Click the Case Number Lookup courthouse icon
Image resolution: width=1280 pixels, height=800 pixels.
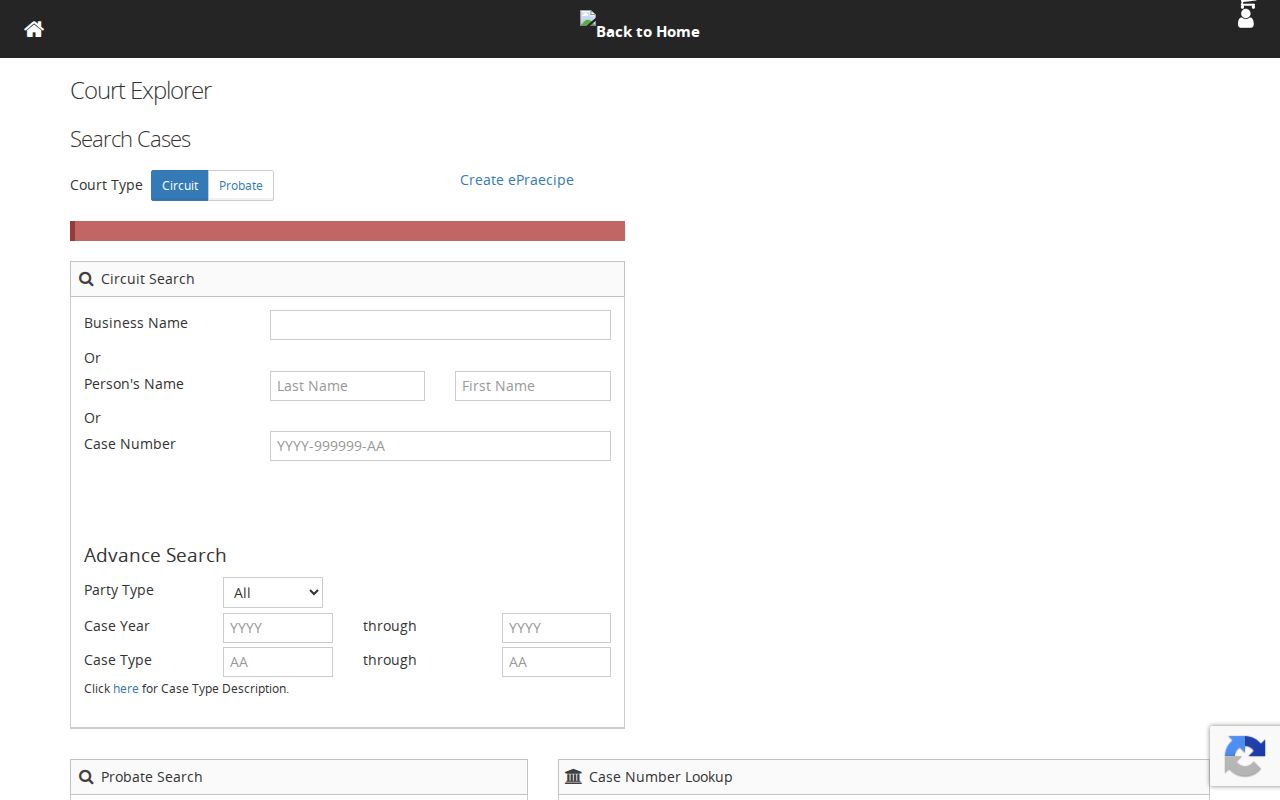pos(573,777)
